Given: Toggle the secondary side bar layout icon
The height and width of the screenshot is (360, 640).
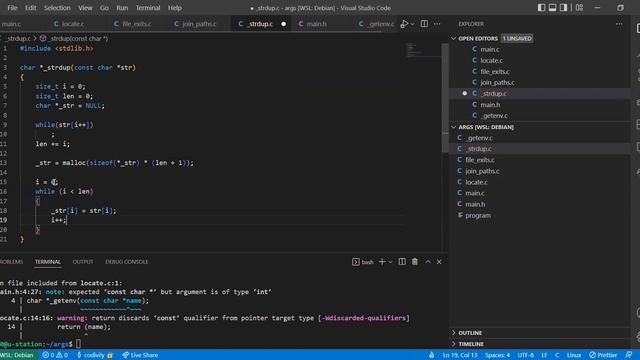Looking at the screenshot, I should pos(563,8).
